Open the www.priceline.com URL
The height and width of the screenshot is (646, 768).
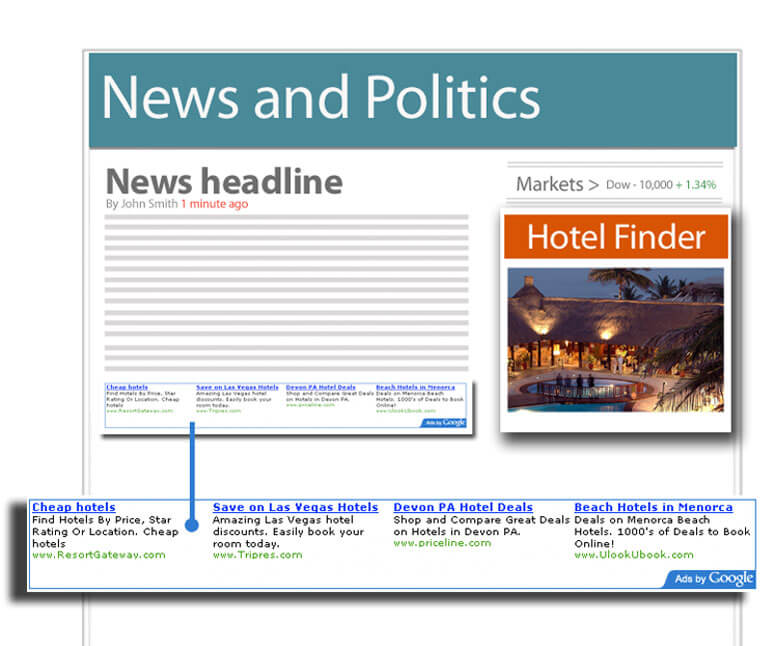click(442, 543)
